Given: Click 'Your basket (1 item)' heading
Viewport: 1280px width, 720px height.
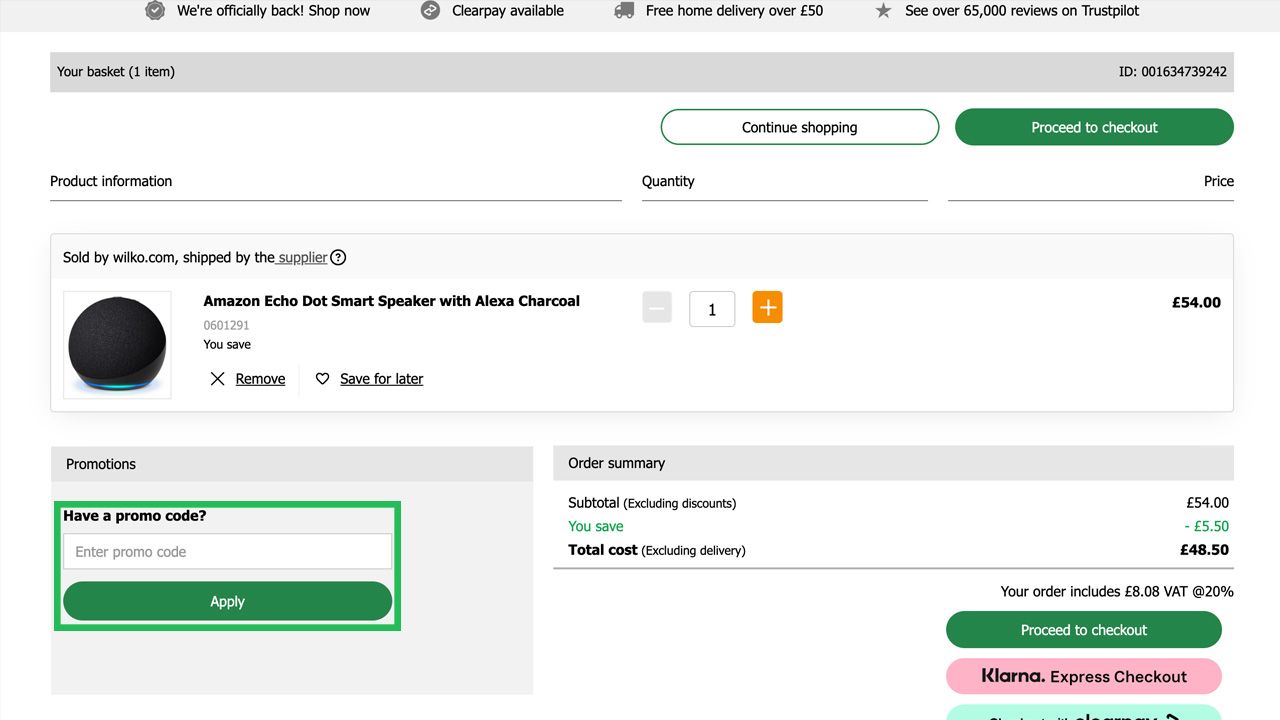Looking at the screenshot, I should tap(116, 72).
